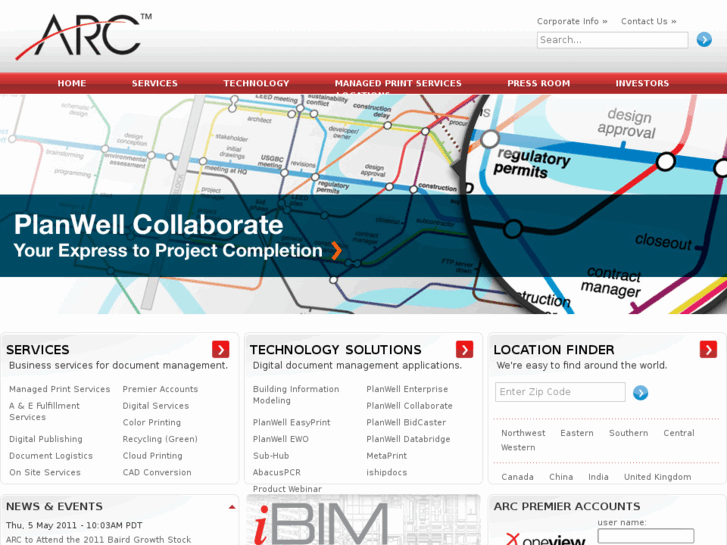The image size is (727, 545).
Task: Open the PRESS ROOM menu item
Action: pos(538,83)
